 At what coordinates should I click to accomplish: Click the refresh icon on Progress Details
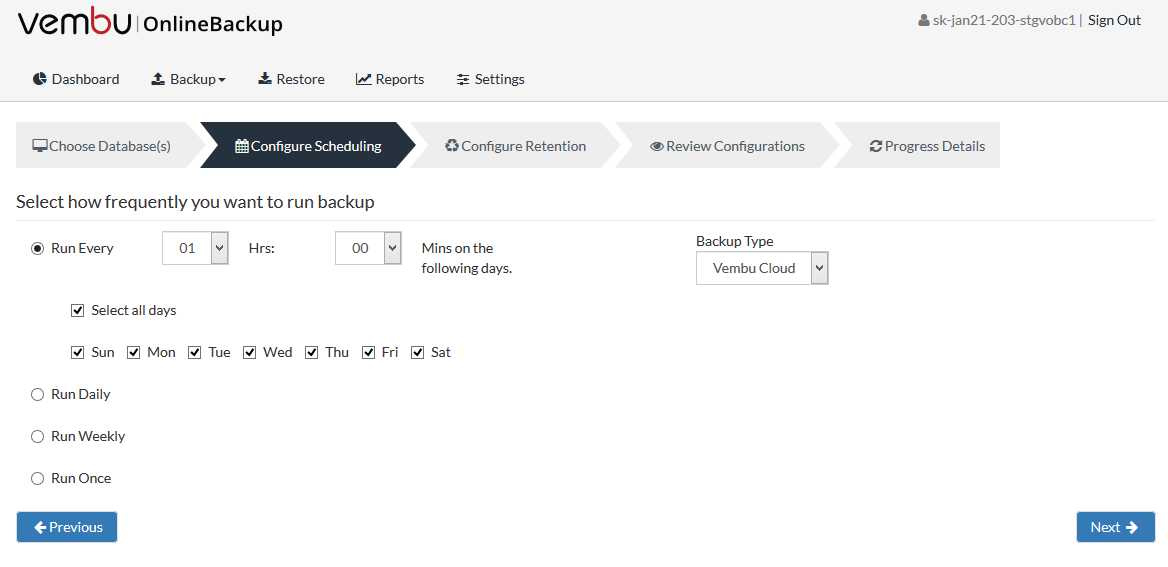tap(876, 146)
